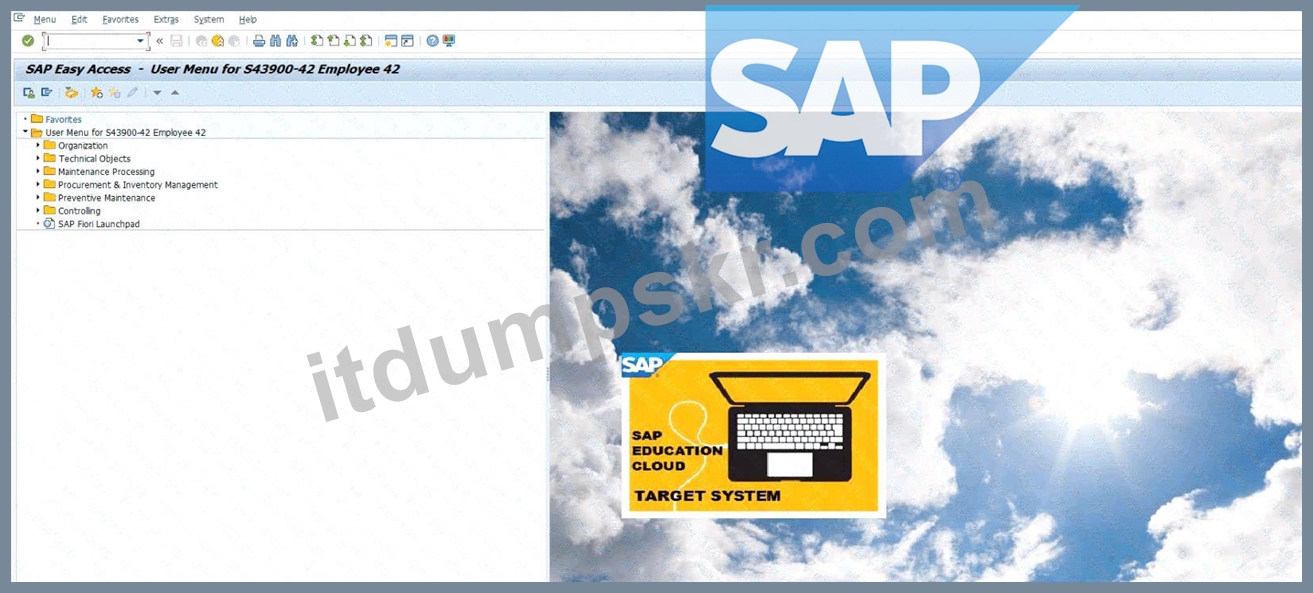1313x593 pixels.
Task: Click the green Enter checkmark icon
Action: pyautogui.click(x=28, y=41)
